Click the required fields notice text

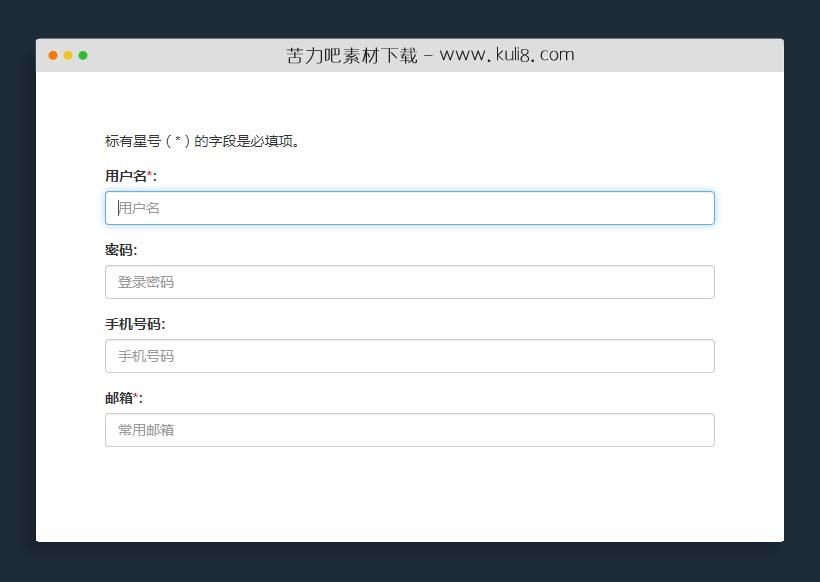click(203, 142)
